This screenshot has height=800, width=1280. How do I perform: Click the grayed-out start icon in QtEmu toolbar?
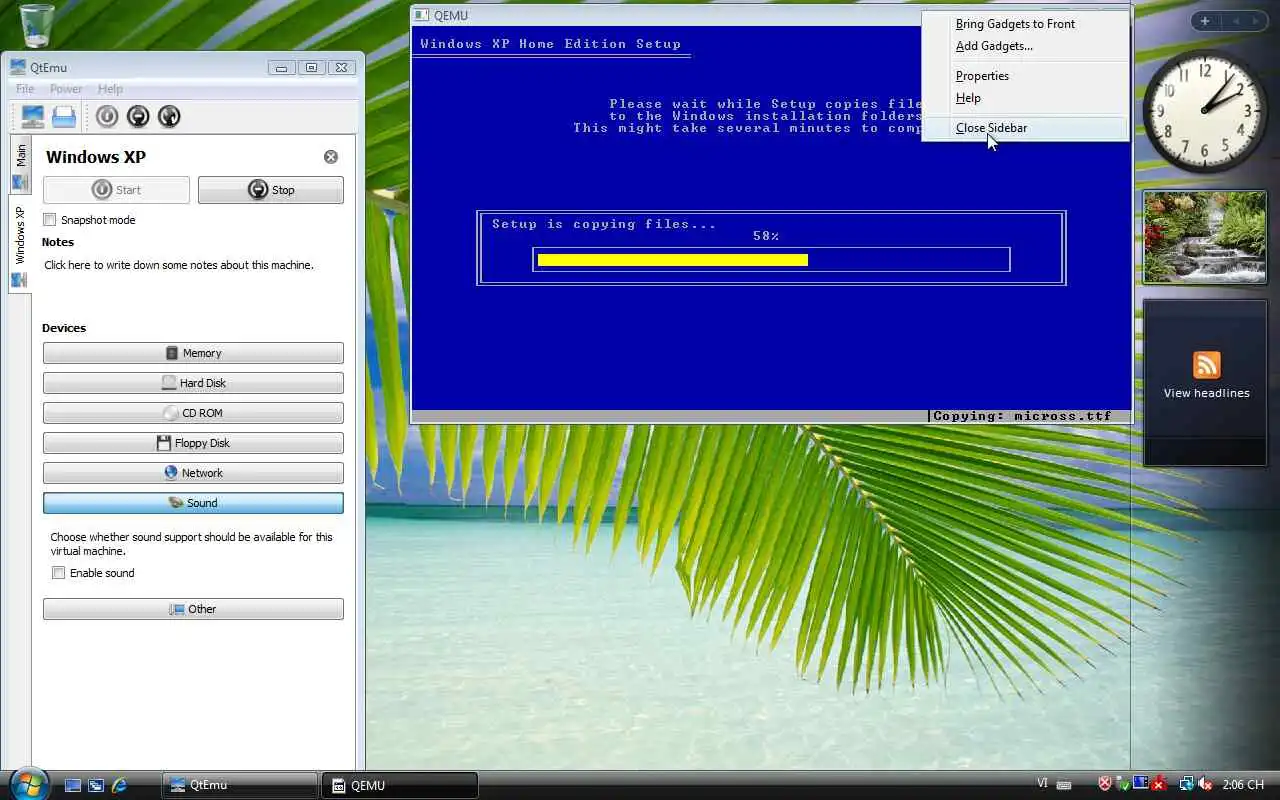click(x=107, y=116)
